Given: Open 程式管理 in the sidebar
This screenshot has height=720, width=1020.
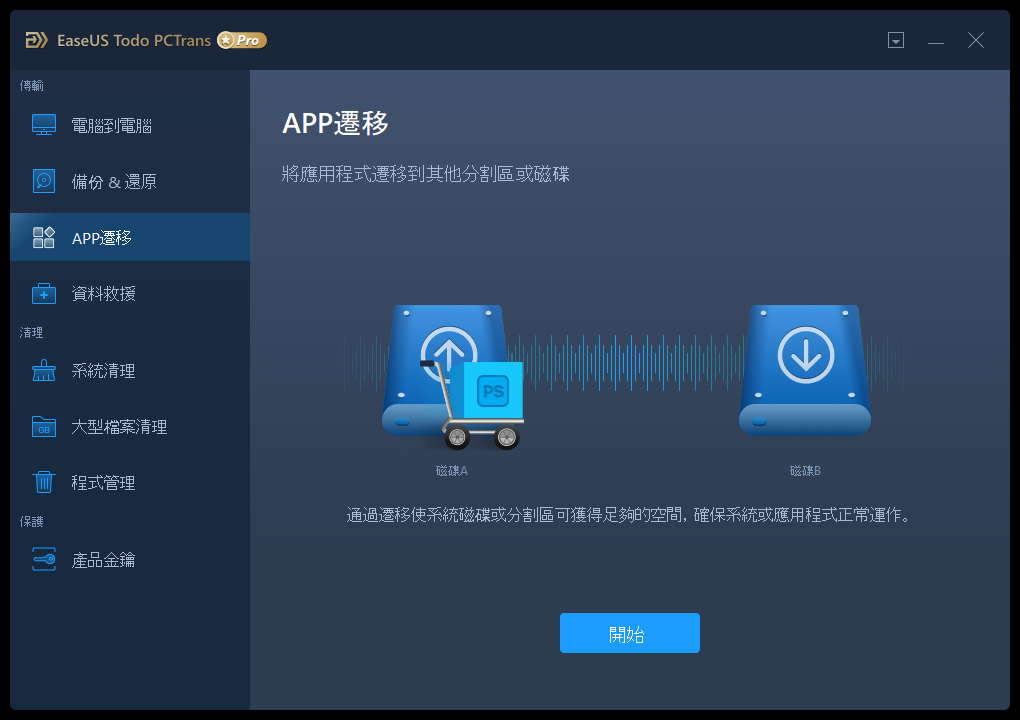Looking at the screenshot, I should [x=130, y=483].
